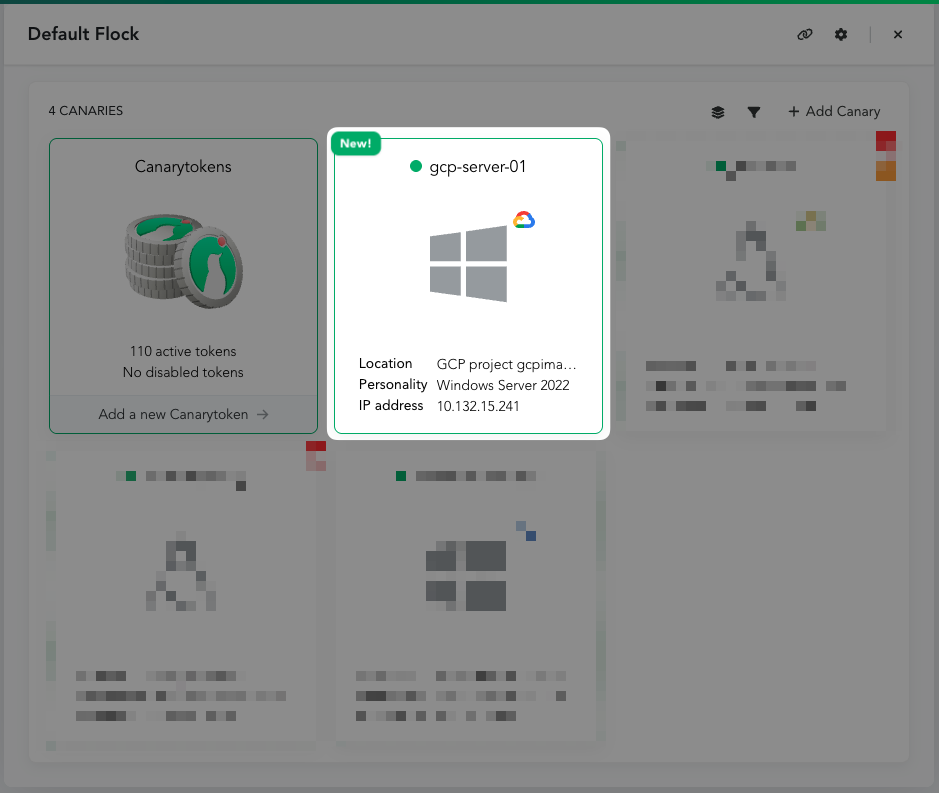Click the link chain icon in the header
This screenshot has height=793, width=939.
(x=804, y=34)
